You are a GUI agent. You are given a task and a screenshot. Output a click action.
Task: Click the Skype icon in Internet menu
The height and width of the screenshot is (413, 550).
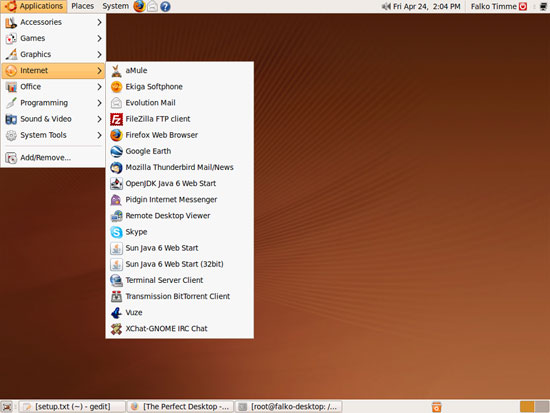pos(116,232)
